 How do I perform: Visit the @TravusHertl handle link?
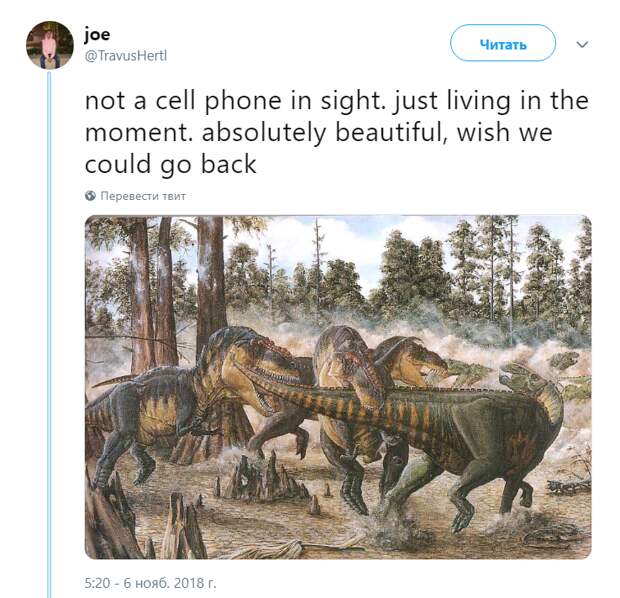[125, 56]
